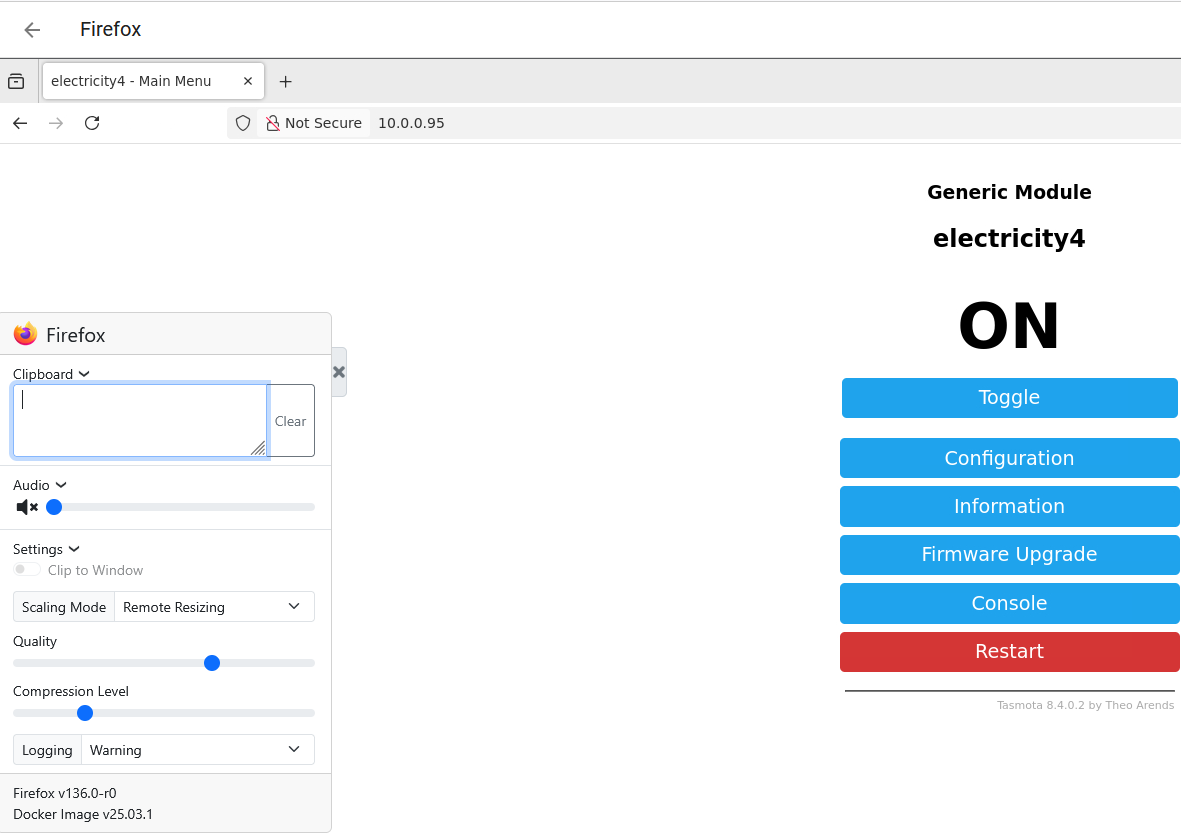Open the Tasmota Console
The width and height of the screenshot is (1181, 840).
point(1009,603)
